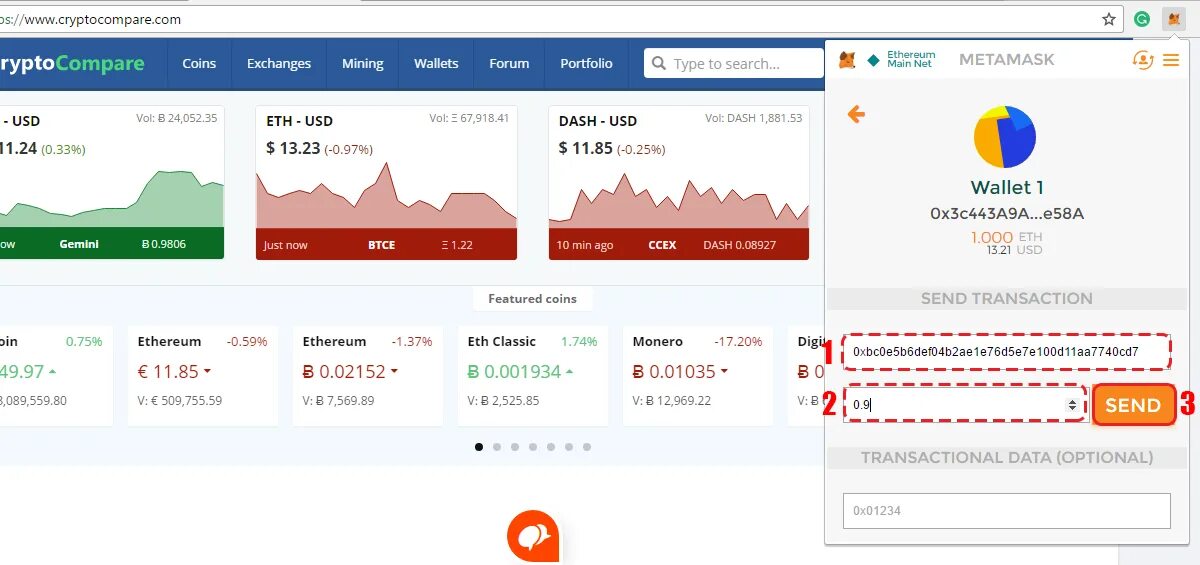This screenshot has width=1200, height=565.
Task: Click the transactional data input field
Action: coord(1006,510)
